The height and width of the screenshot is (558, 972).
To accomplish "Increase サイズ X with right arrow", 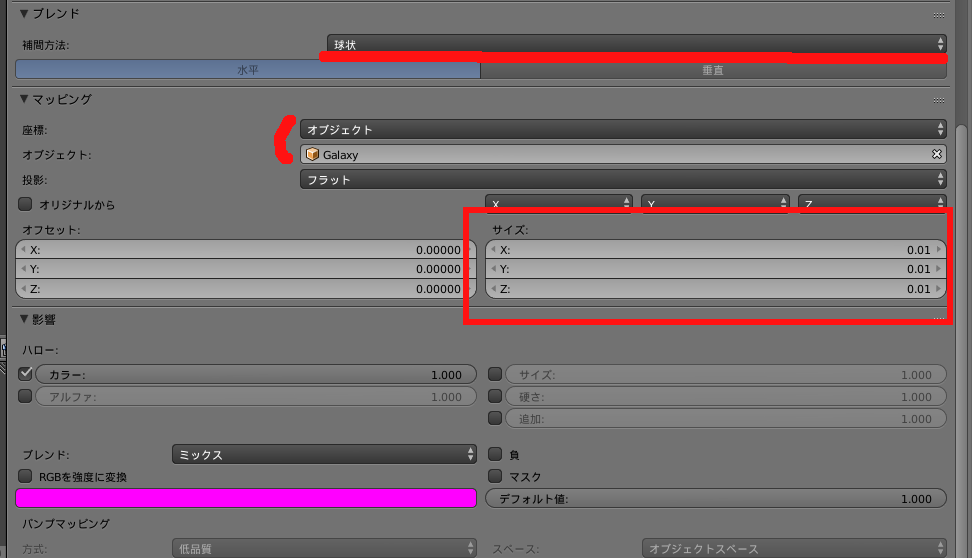I will tap(939, 249).
